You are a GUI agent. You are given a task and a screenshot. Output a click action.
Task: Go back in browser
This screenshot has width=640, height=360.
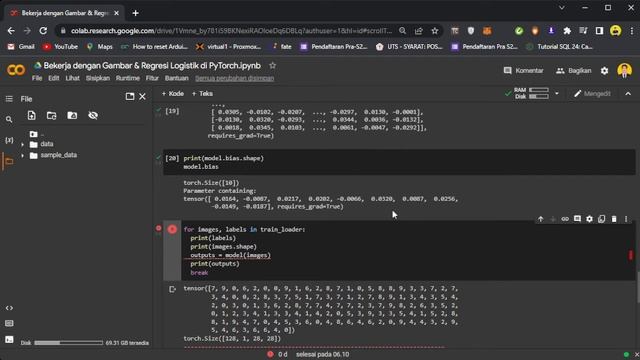[x=11, y=31]
